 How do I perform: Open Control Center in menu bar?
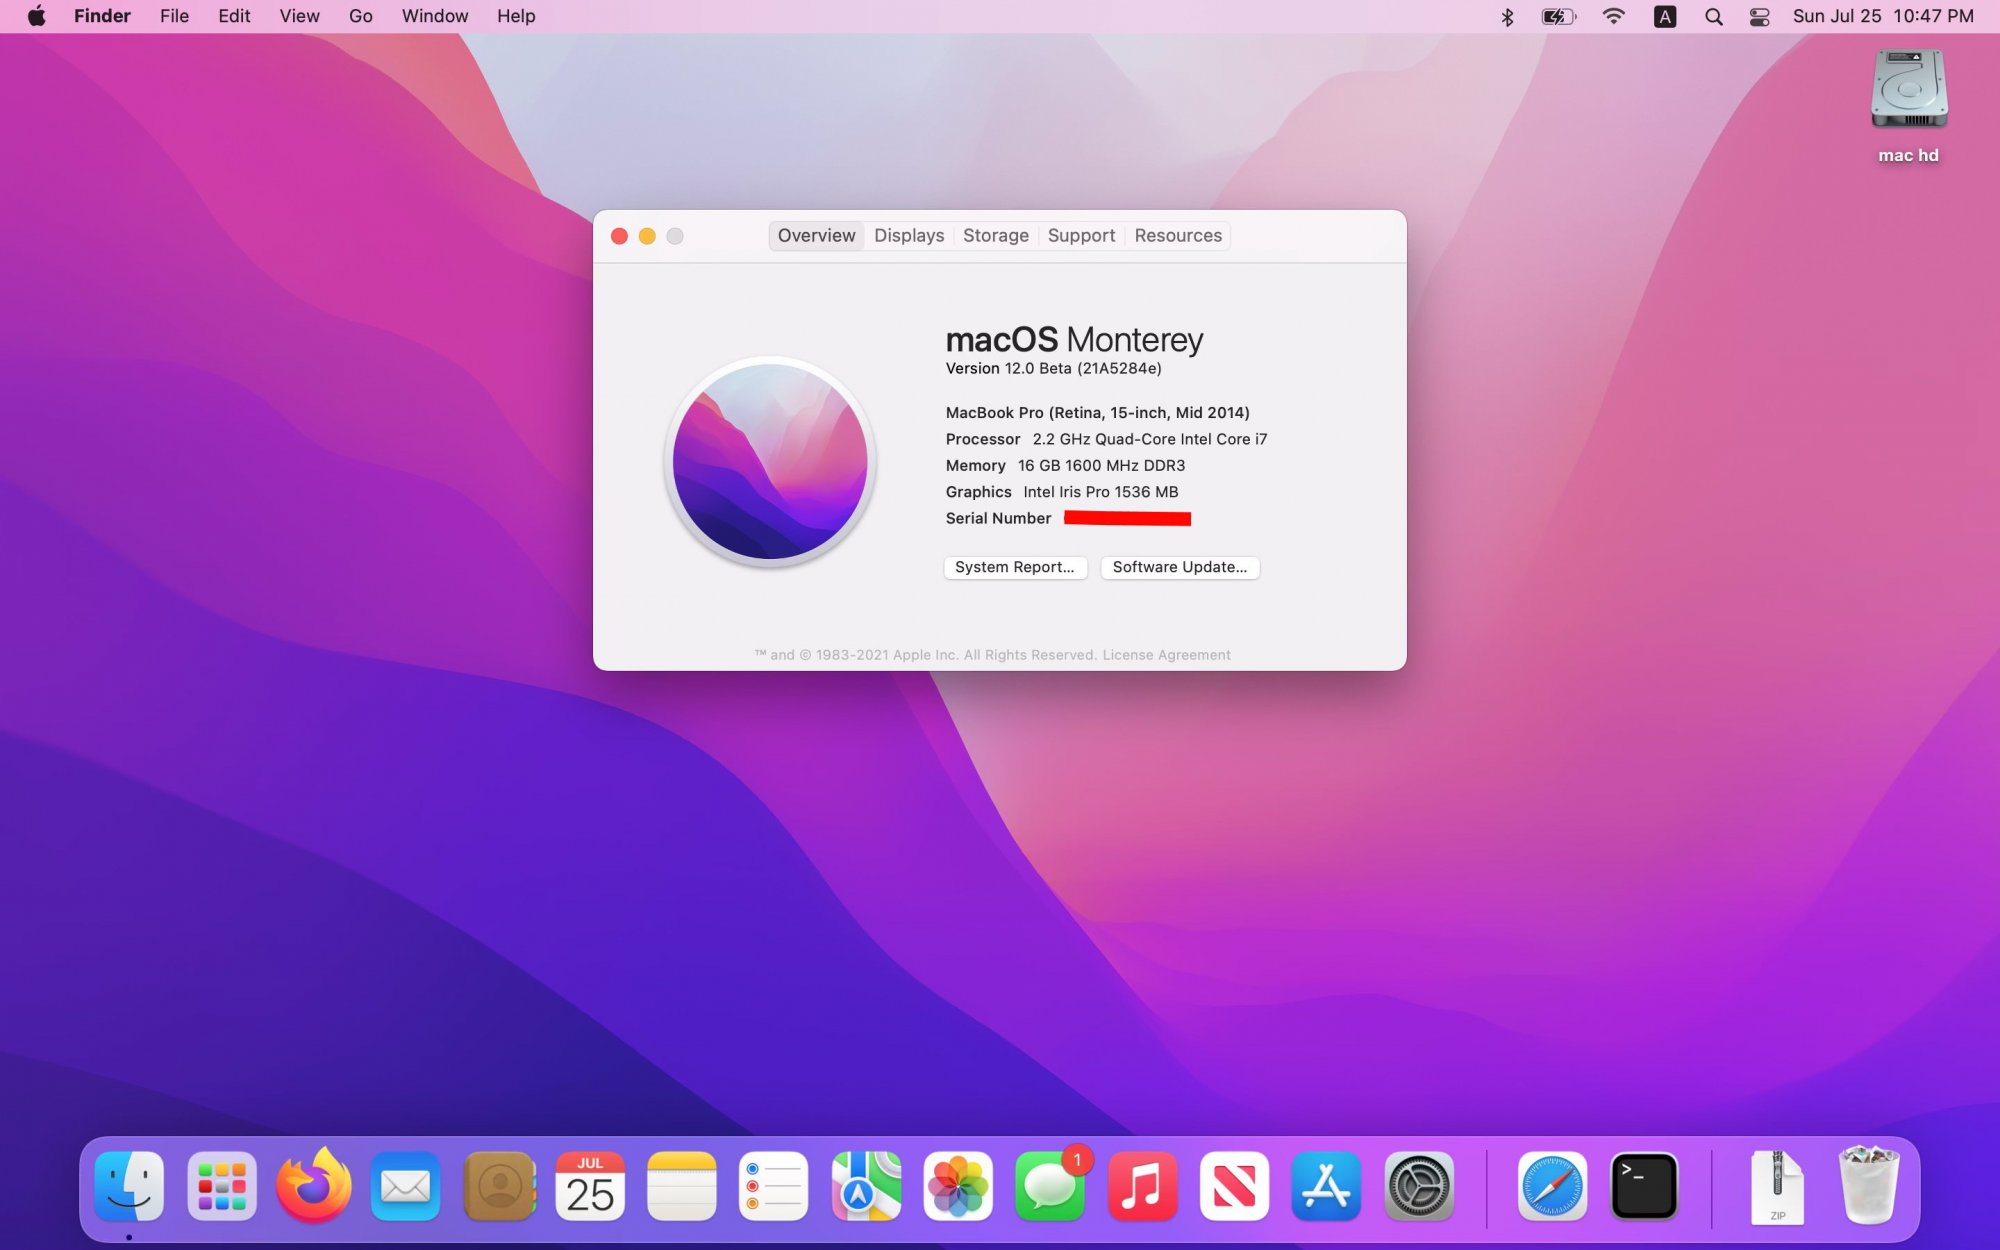(x=1759, y=17)
